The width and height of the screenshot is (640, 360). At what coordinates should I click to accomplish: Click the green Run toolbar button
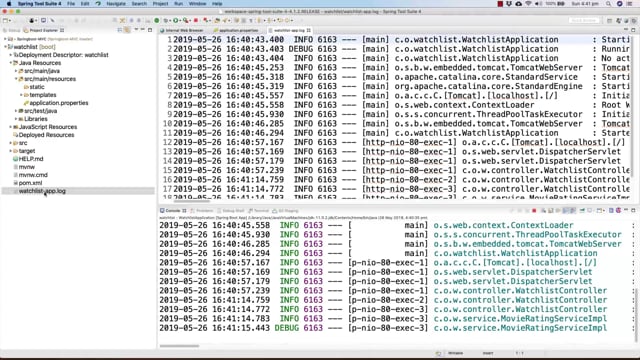click(176, 20)
